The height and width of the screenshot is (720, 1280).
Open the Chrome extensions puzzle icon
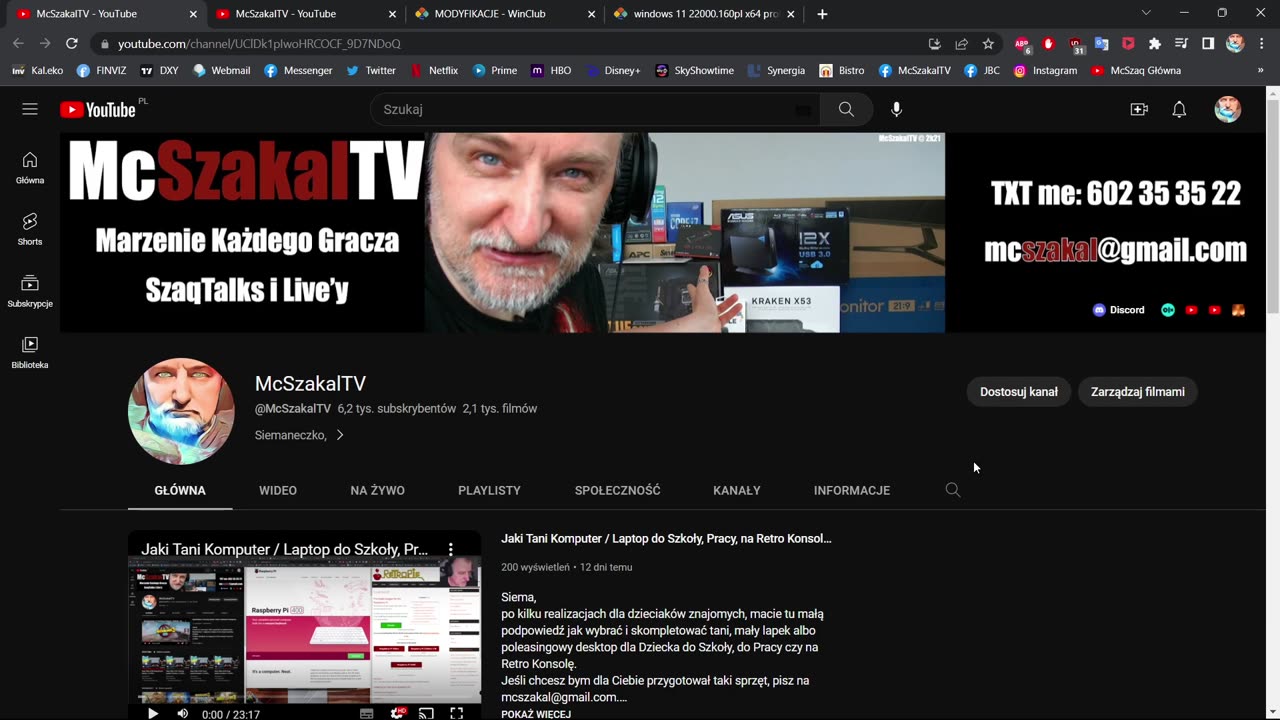click(x=1154, y=43)
